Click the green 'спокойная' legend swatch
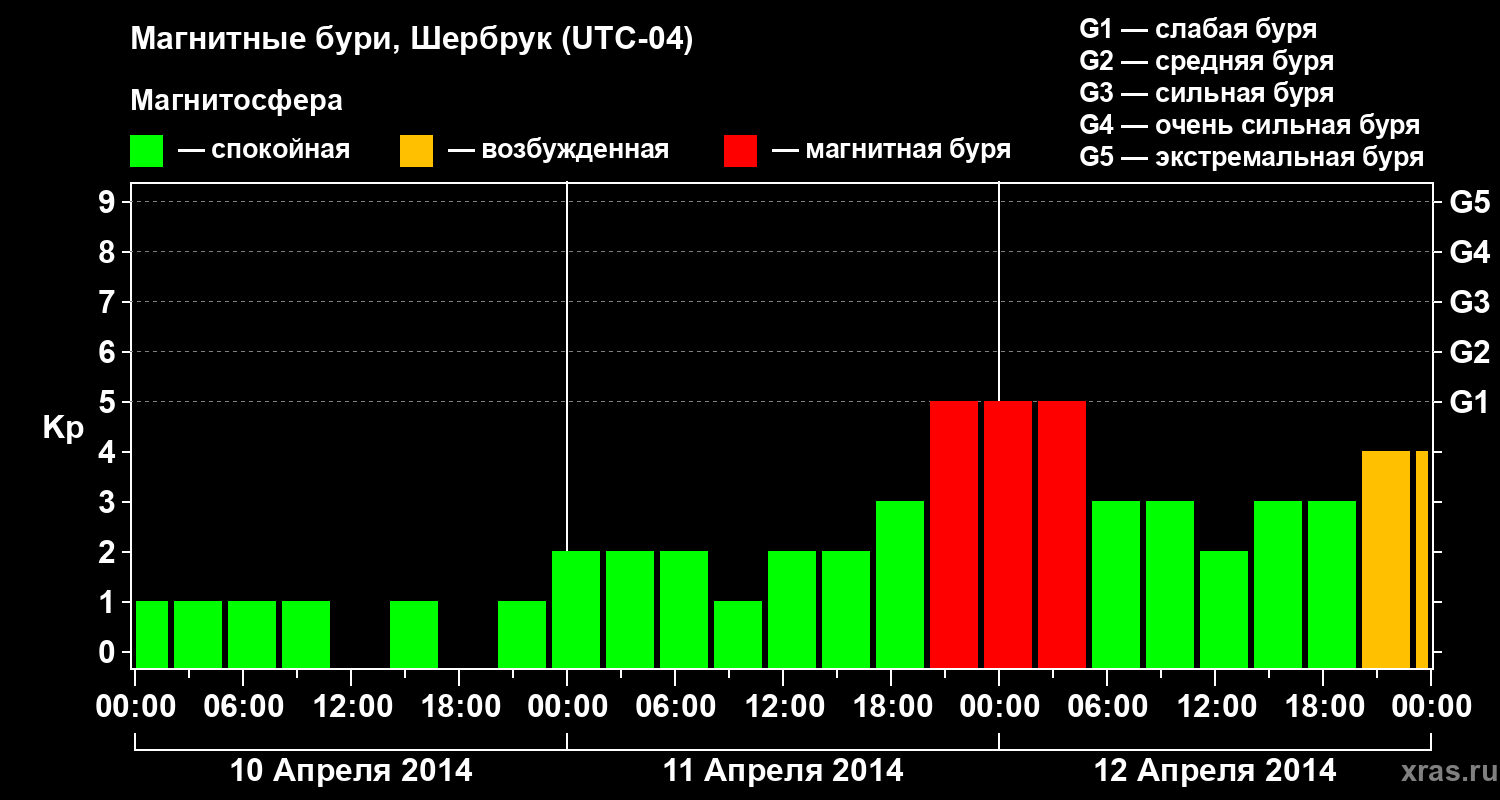1500x800 pixels. pos(147,151)
